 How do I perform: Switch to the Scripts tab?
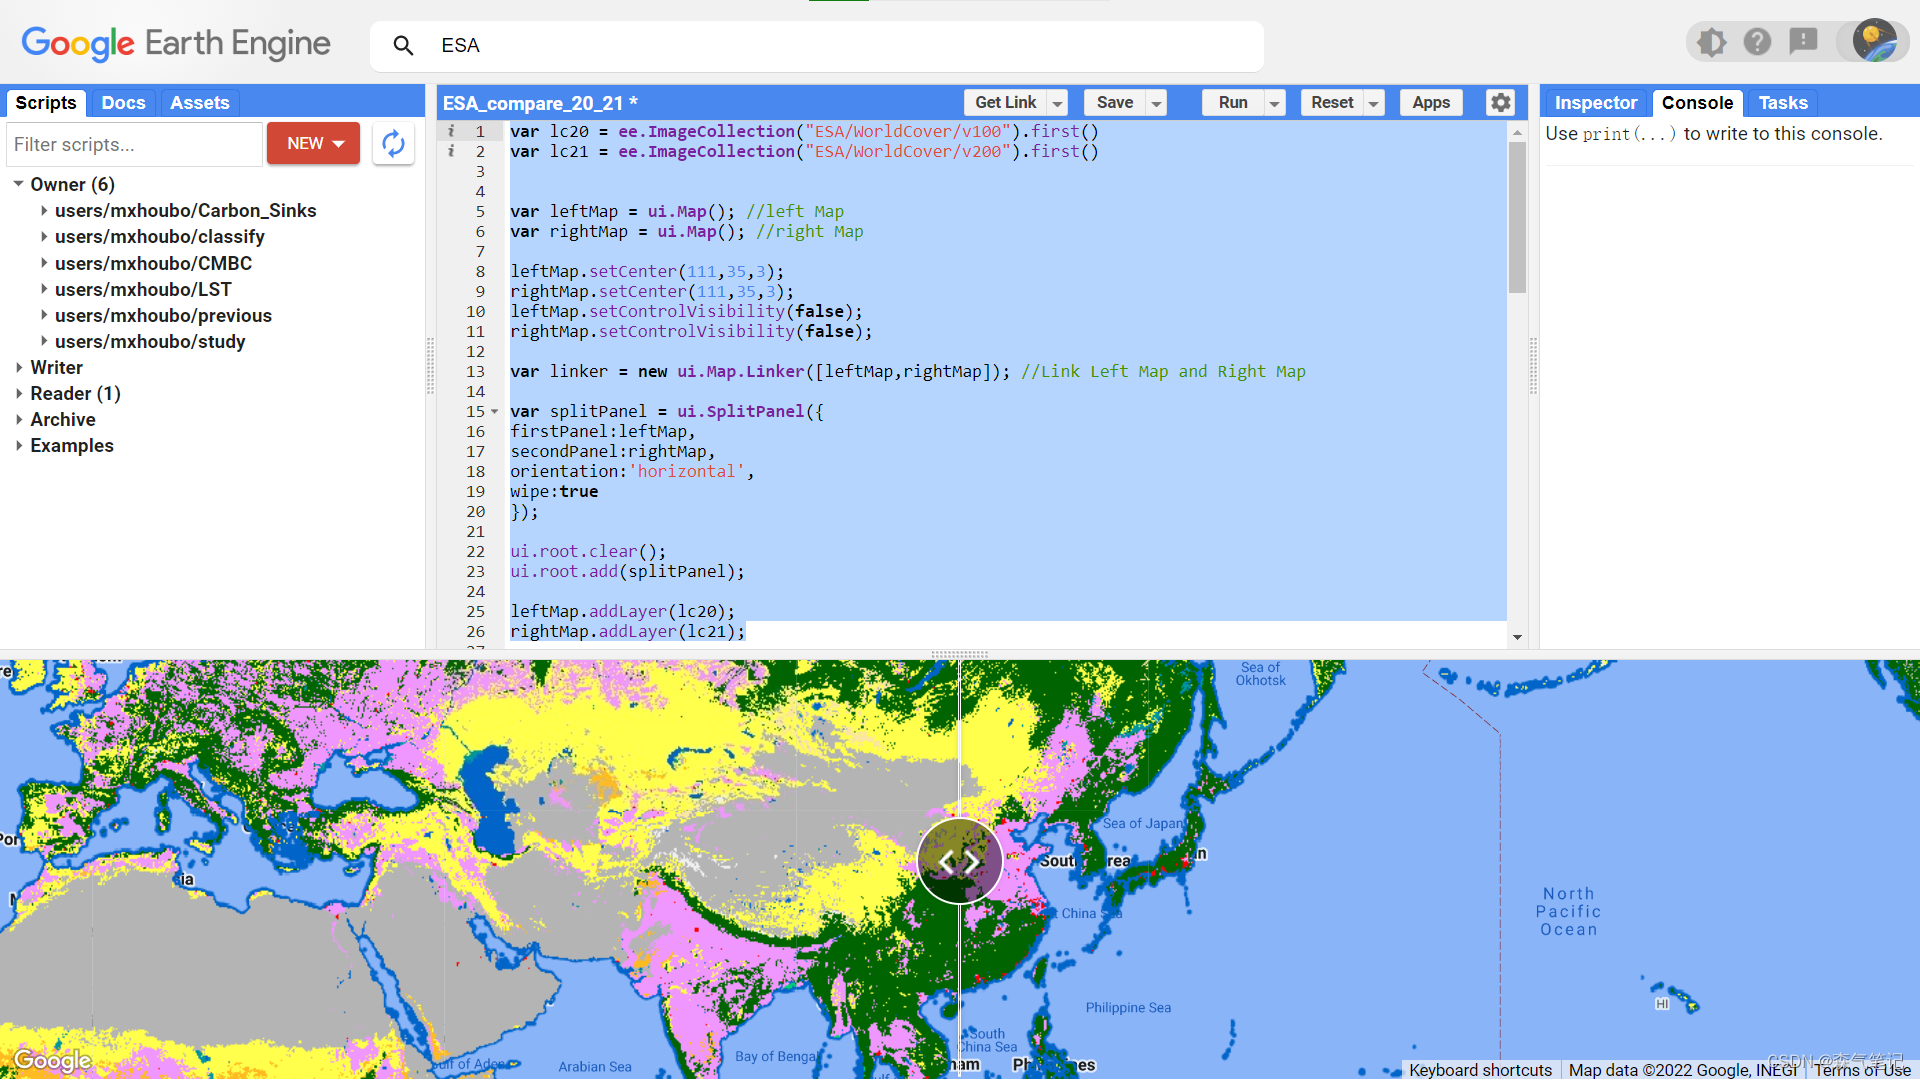[46, 102]
